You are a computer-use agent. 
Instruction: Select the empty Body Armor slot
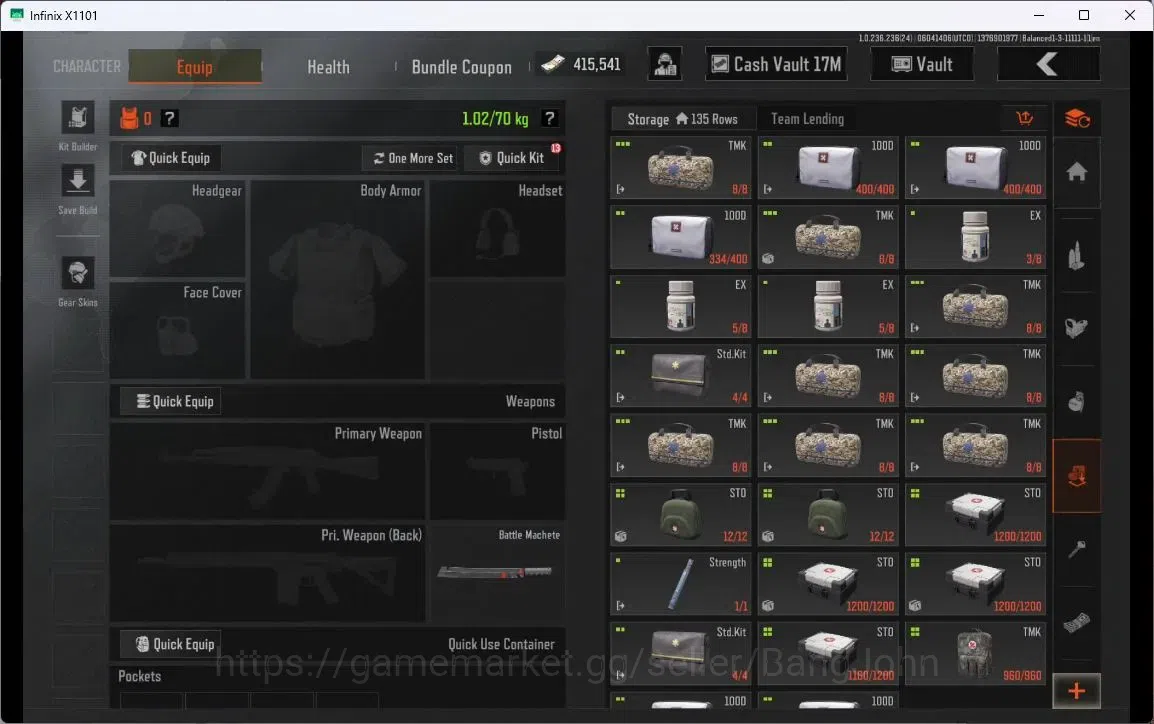[338, 279]
